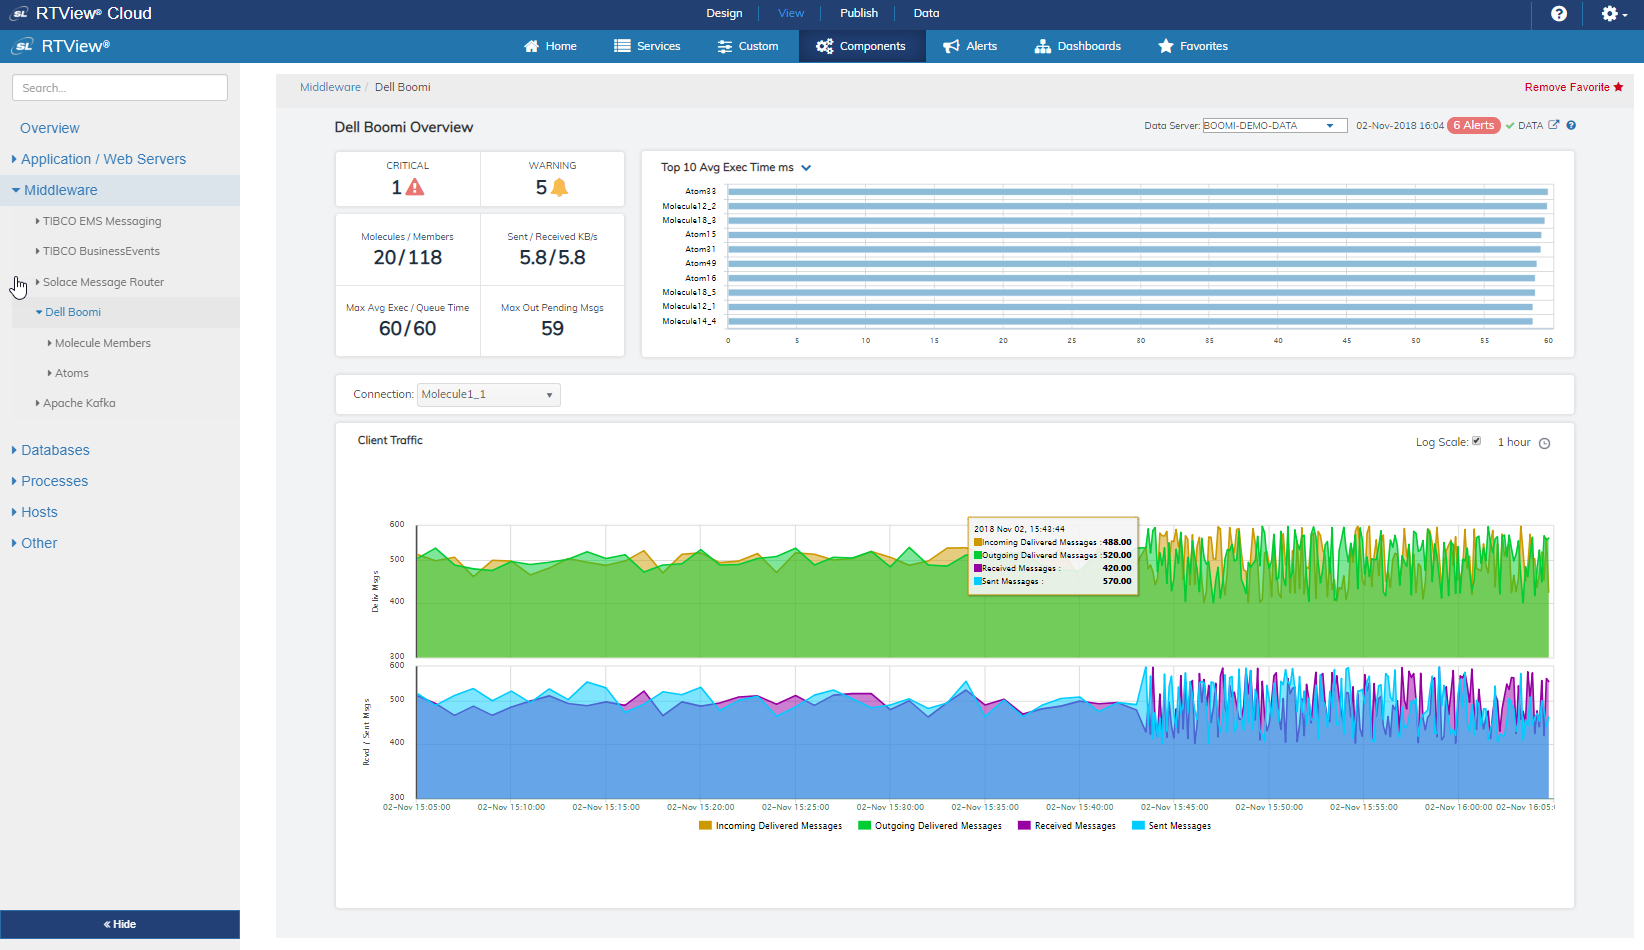This screenshot has height=950, width=1644.
Task: Click the 6 Alerts badge
Action: (1473, 125)
